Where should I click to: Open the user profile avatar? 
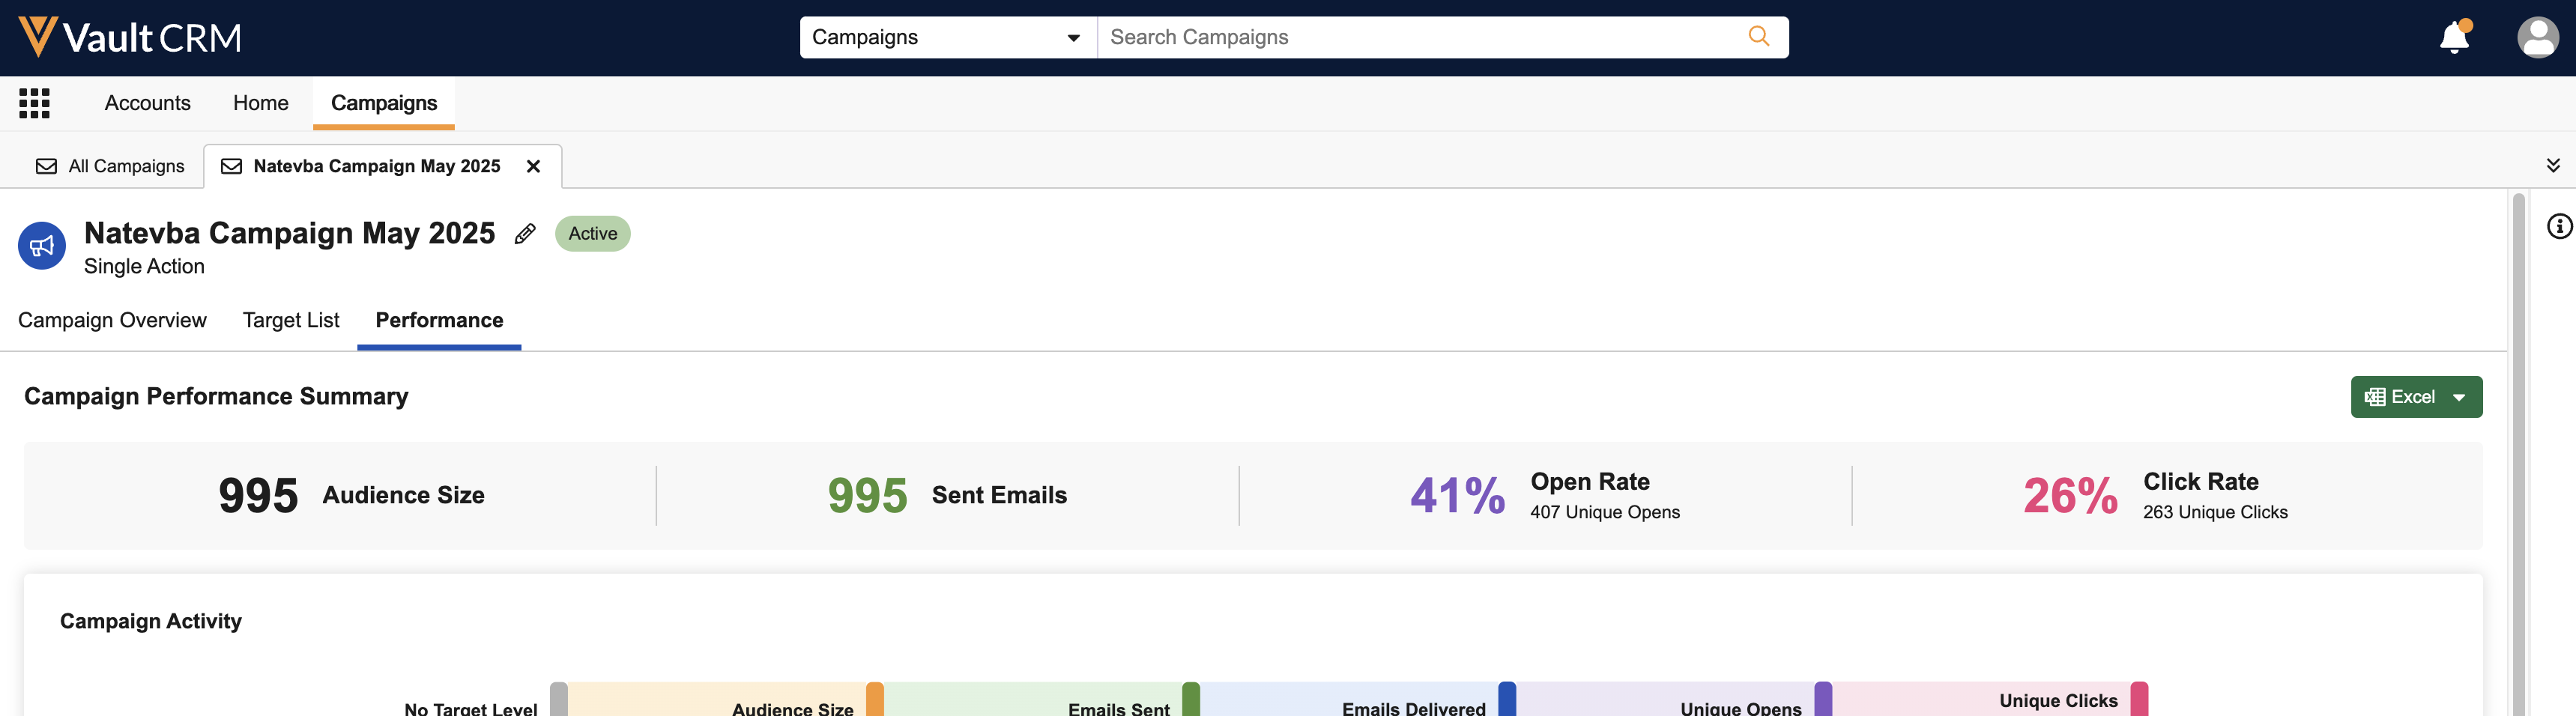tap(2537, 38)
